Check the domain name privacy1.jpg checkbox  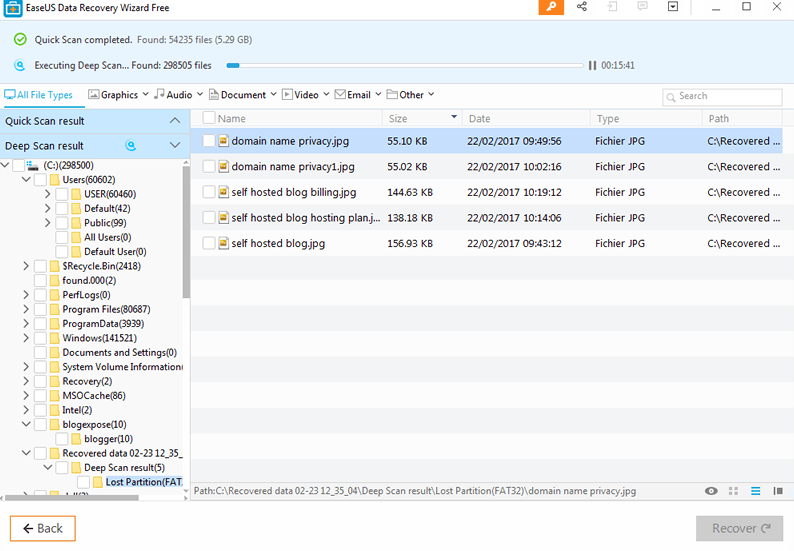pyautogui.click(x=209, y=166)
